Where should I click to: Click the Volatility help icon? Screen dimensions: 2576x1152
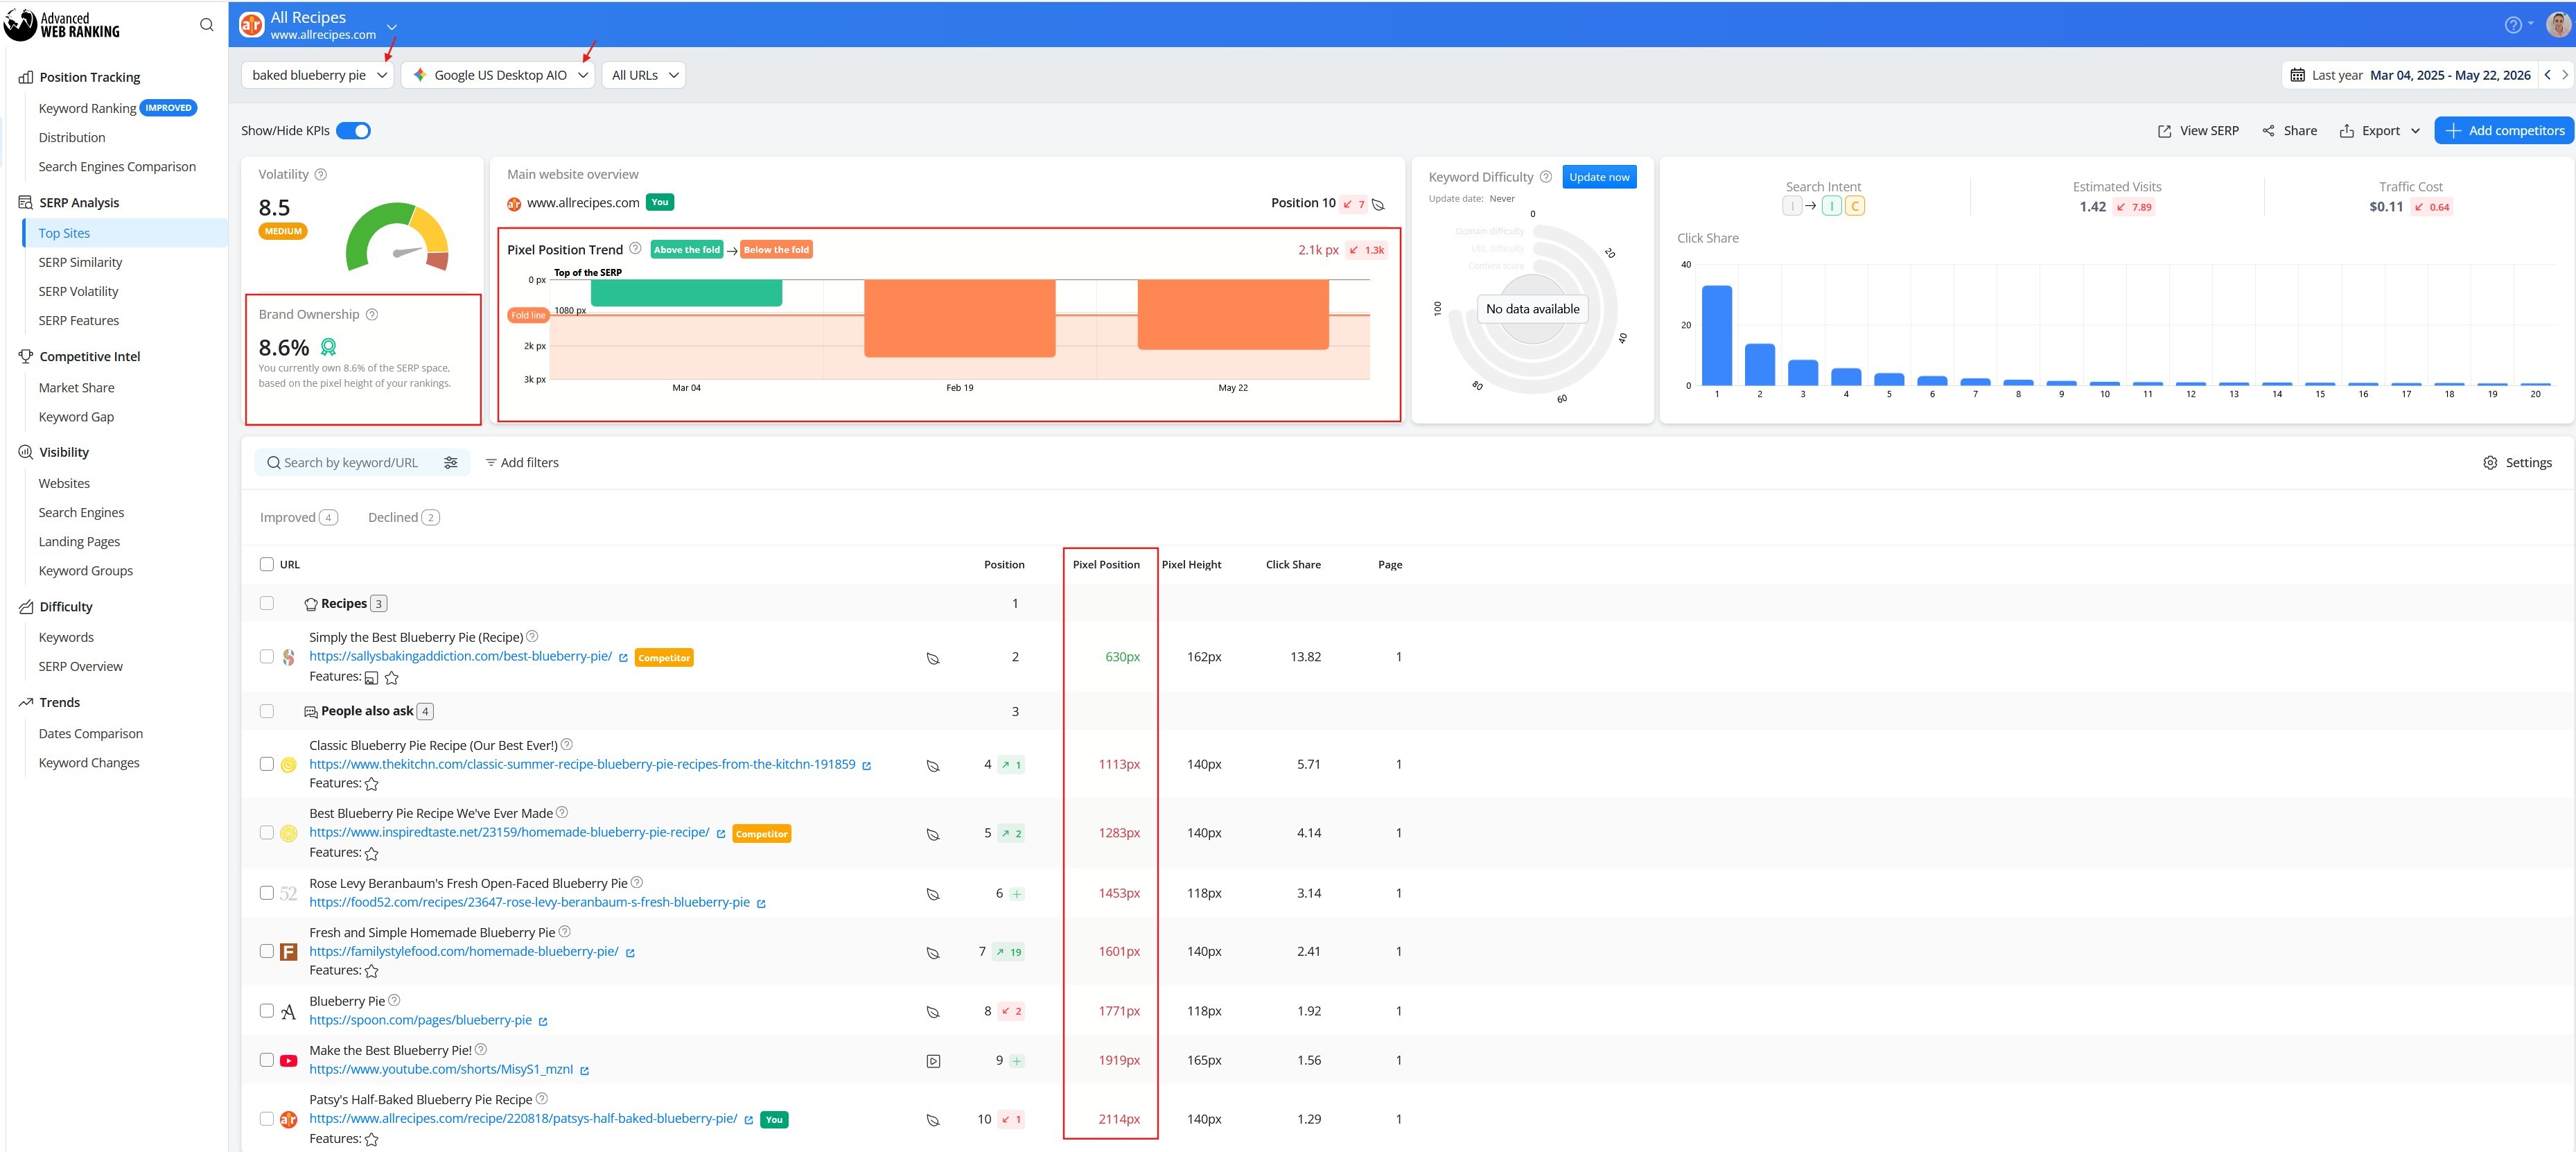click(321, 174)
